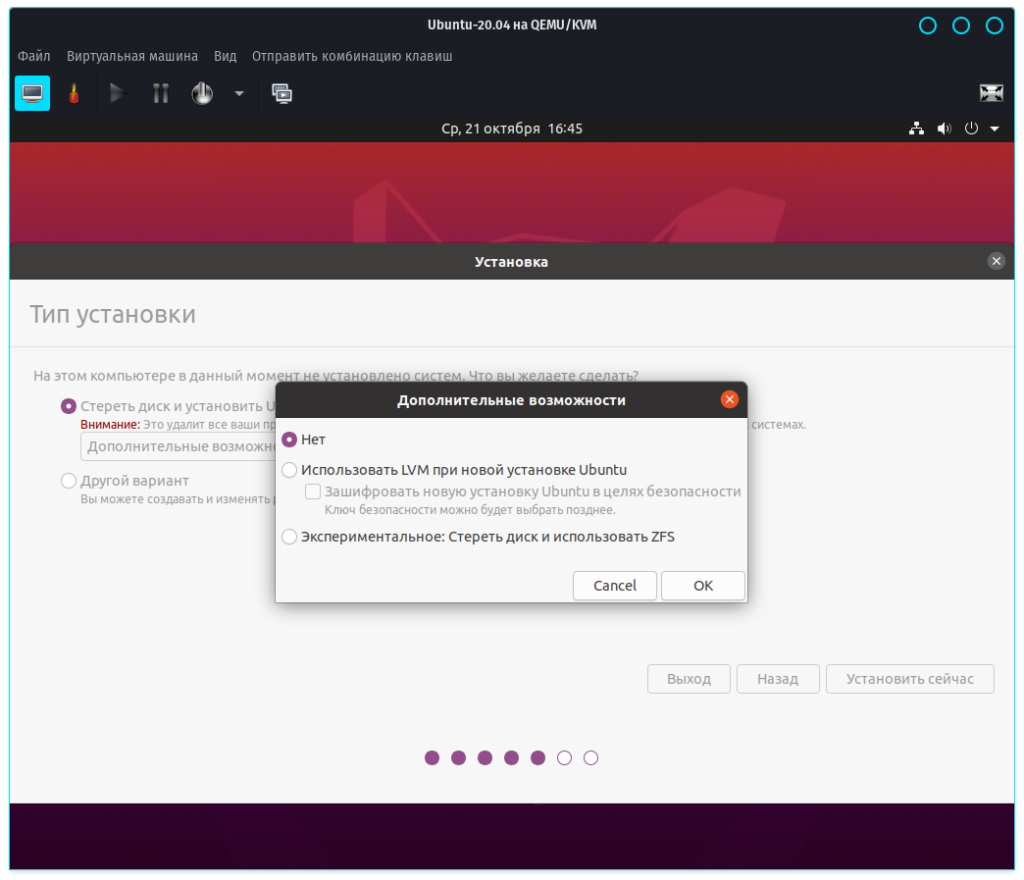
Task: Expand shutdown options dropdown arrow
Action: coord(239,93)
